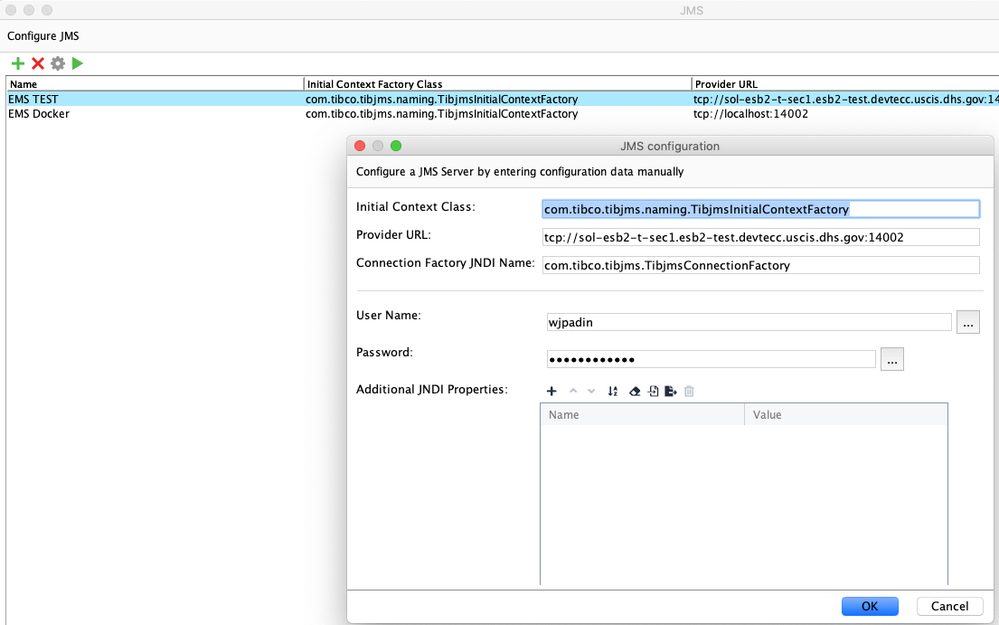Open settings with the gray gear icon
Image resolution: width=999 pixels, height=625 pixels.
click(x=58, y=64)
